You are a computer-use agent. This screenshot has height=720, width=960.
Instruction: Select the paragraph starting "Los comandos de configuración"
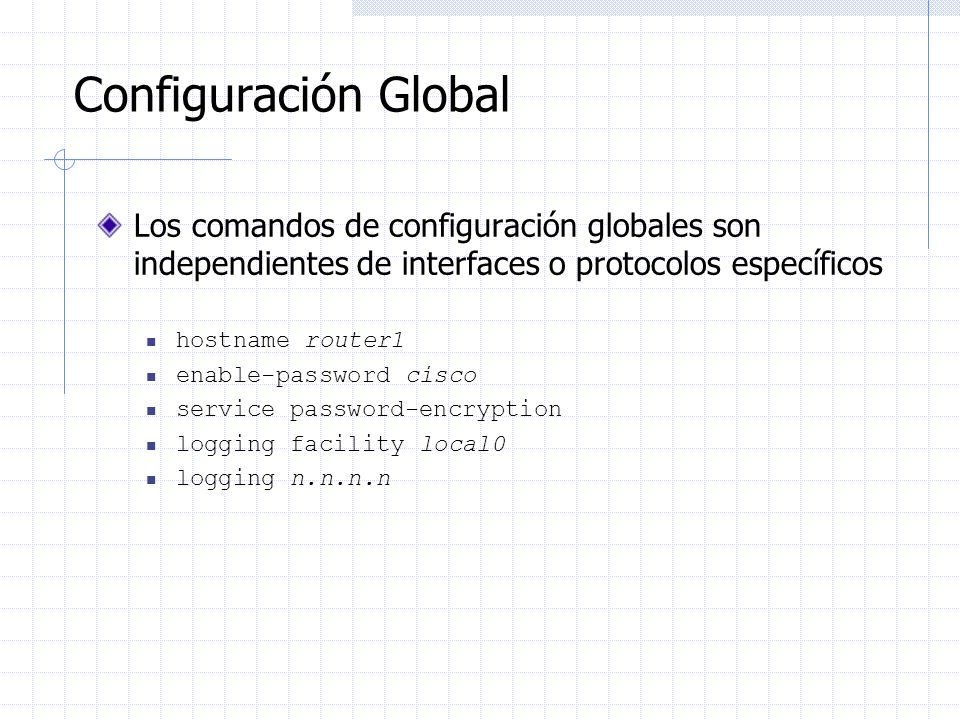(x=508, y=245)
